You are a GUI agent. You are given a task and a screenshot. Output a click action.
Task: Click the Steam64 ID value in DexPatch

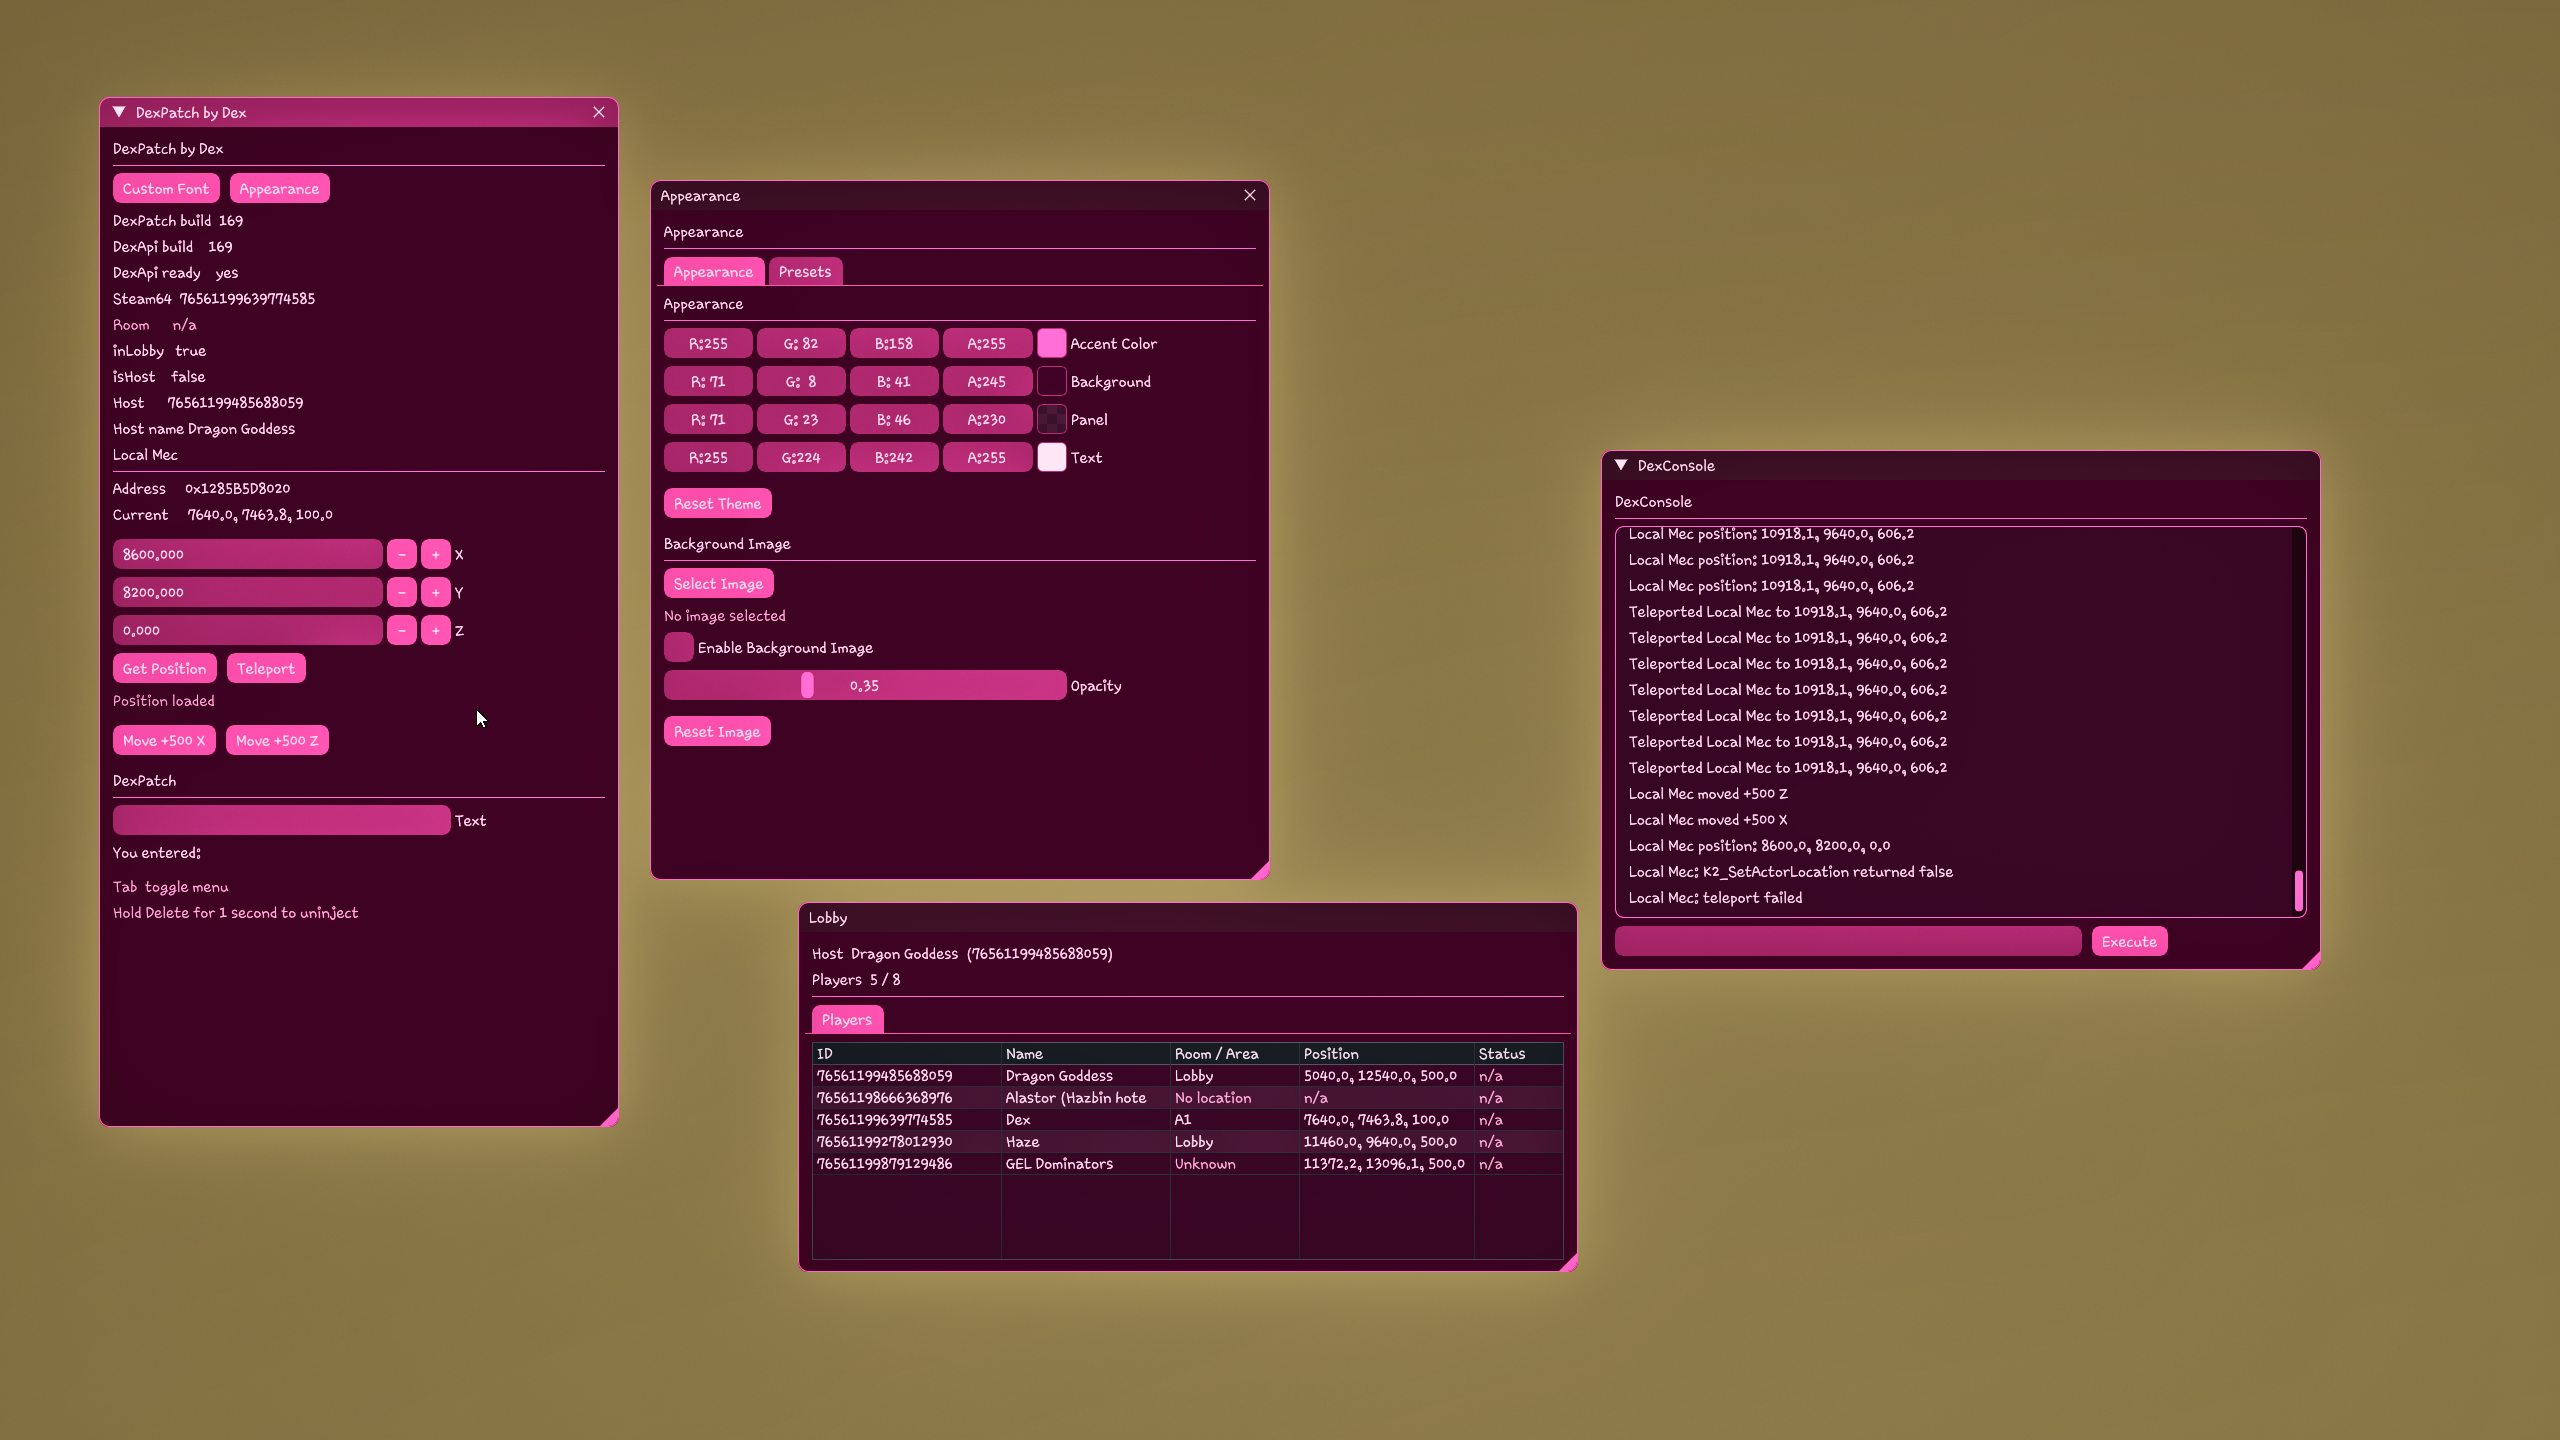[247, 299]
